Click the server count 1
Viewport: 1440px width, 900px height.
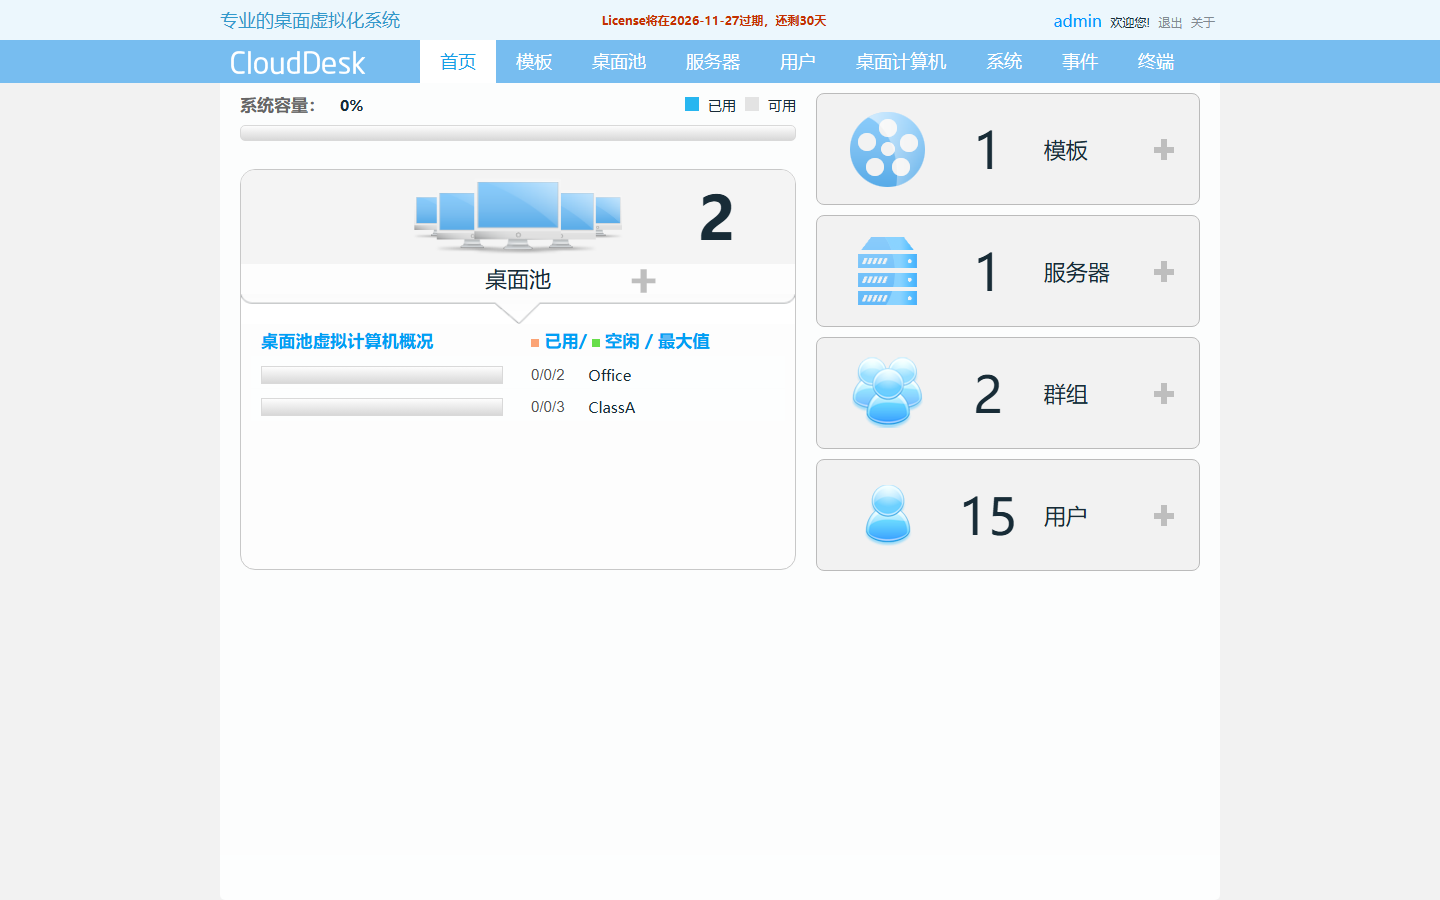click(x=988, y=273)
